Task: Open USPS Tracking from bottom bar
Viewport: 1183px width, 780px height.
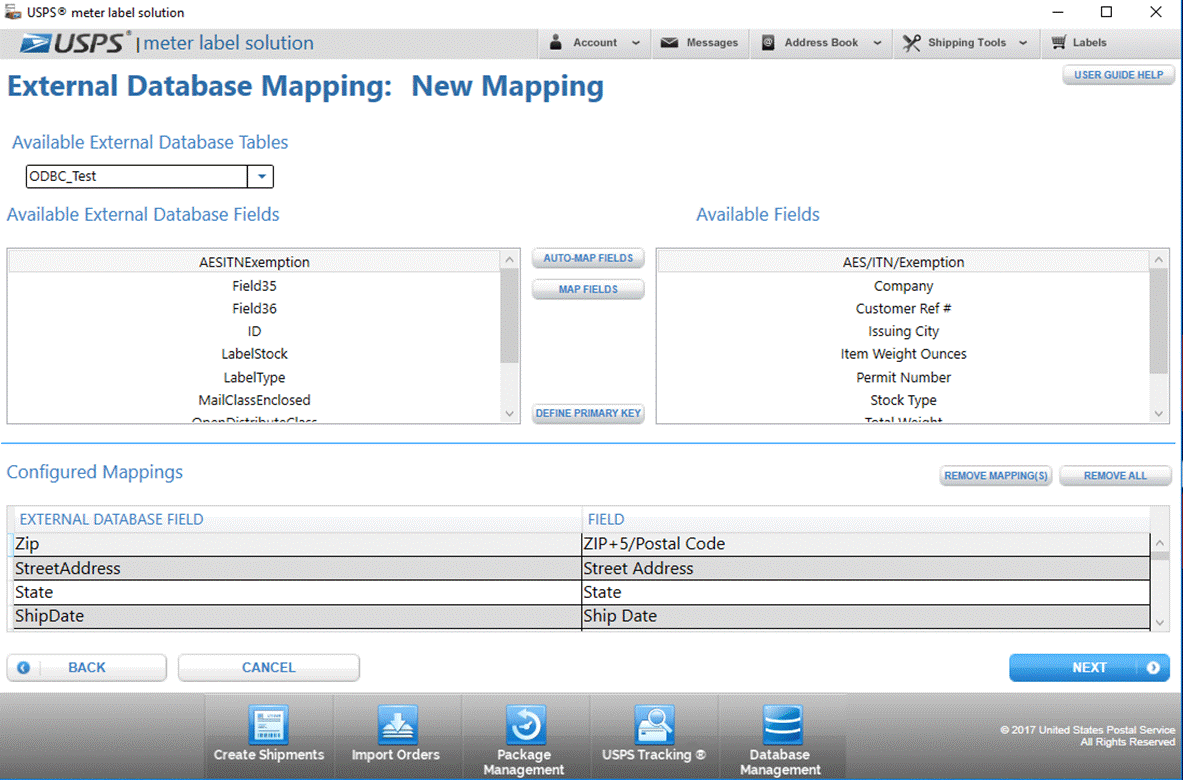Action: 653,735
